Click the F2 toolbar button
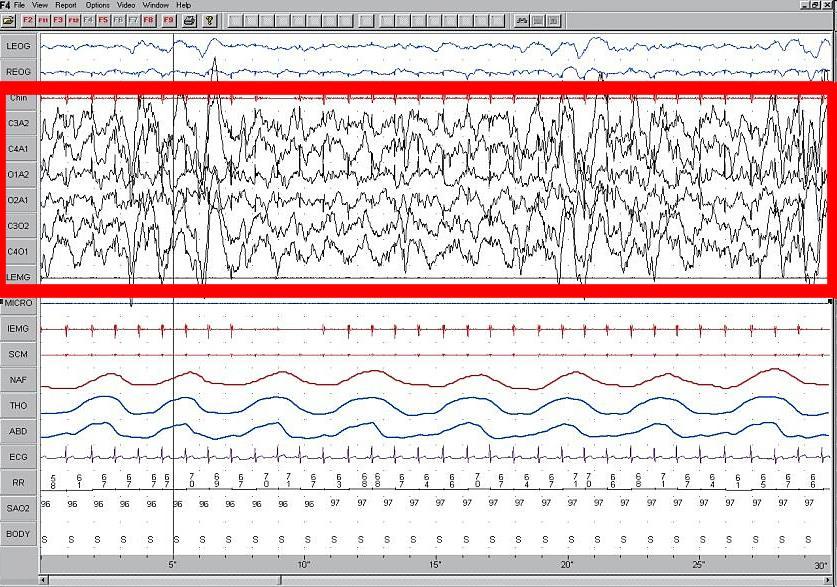837x587 pixels. pos(27,20)
